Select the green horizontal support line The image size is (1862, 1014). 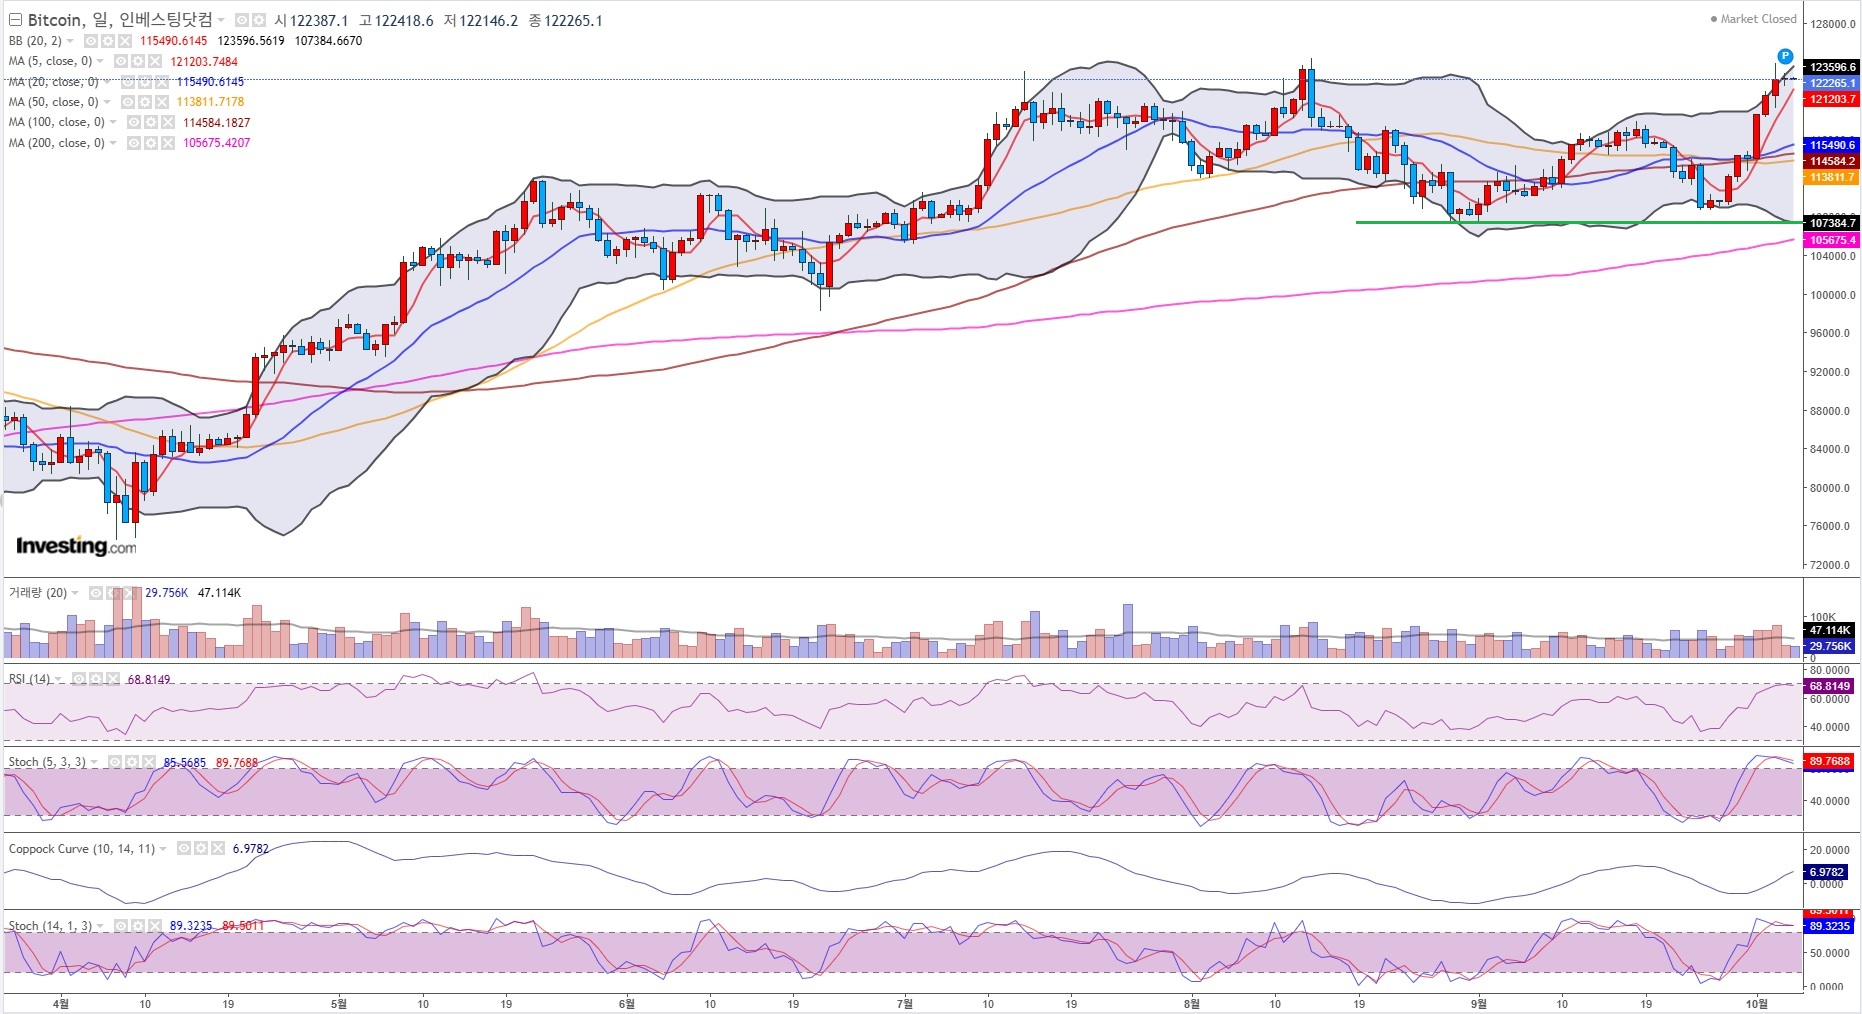[1579, 222]
